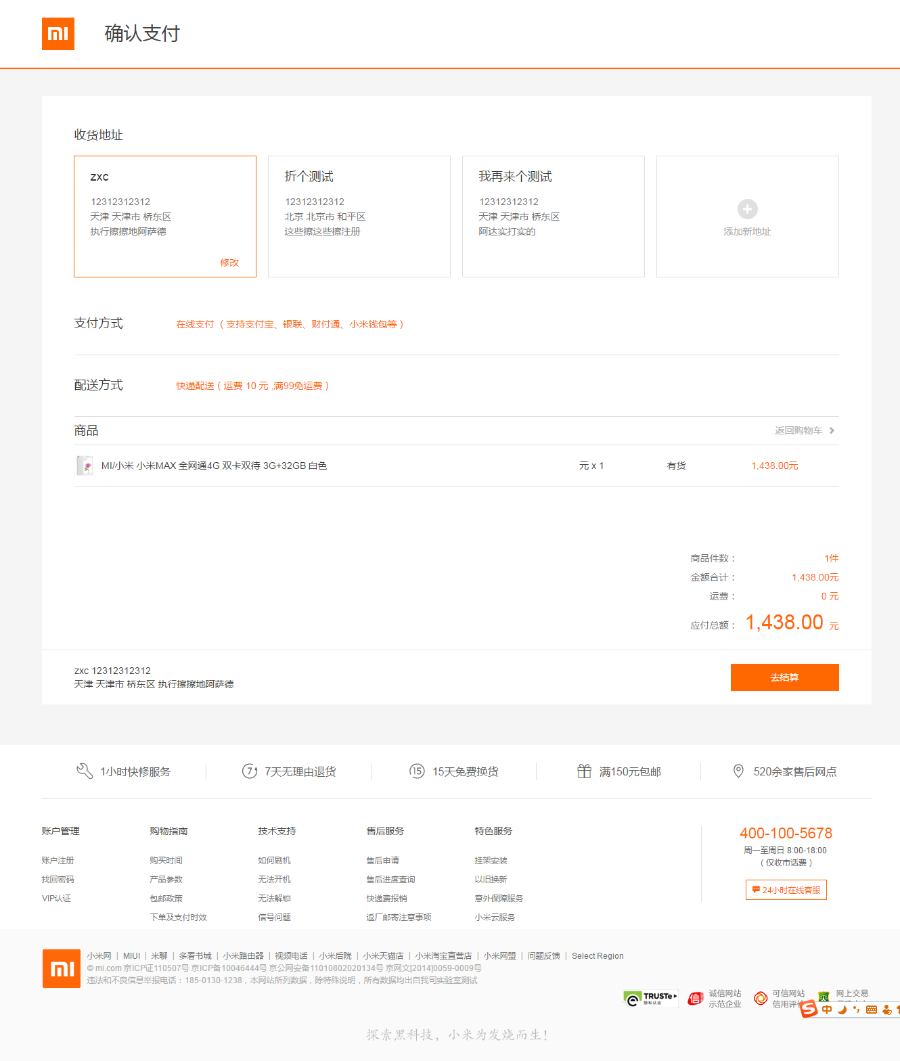Click Select Region link
The width and height of the screenshot is (900, 1061).
598,956
